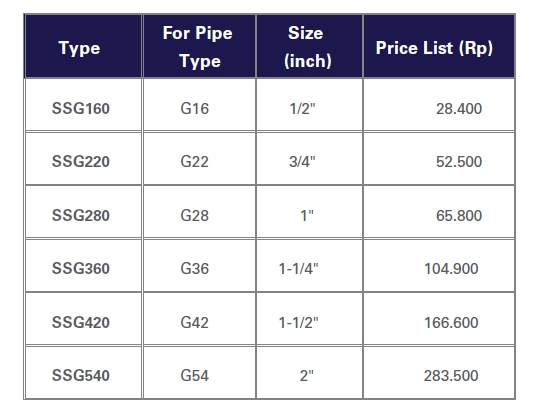Click the 3/4" size cell
540x419 pixels.
point(309,159)
